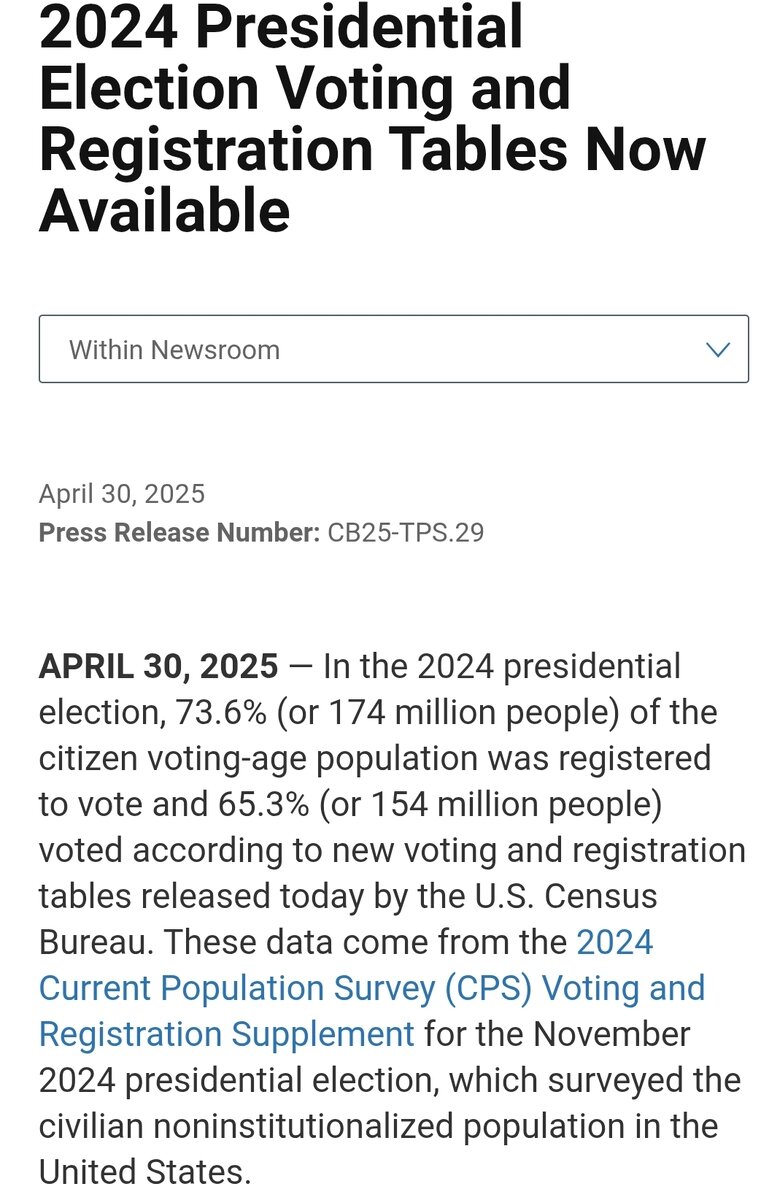
Task: Click 'Registration Supplement' link text
Action: click(226, 1034)
